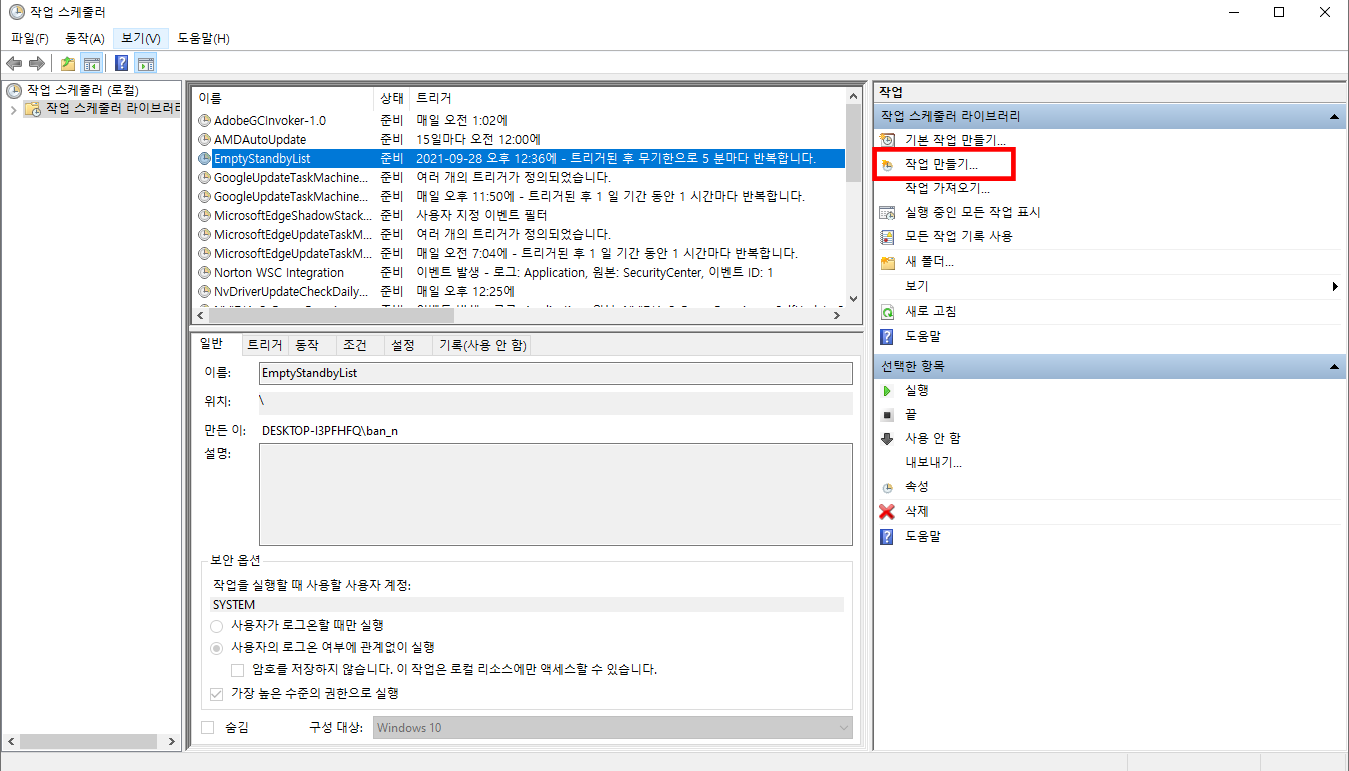Click the blue Help toolbar icon
The width and height of the screenshot is (1349, 771).
[121, 64]
